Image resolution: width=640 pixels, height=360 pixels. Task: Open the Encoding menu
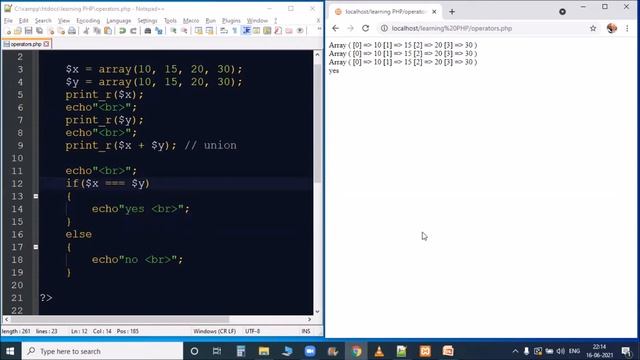(x=88, y=20)
